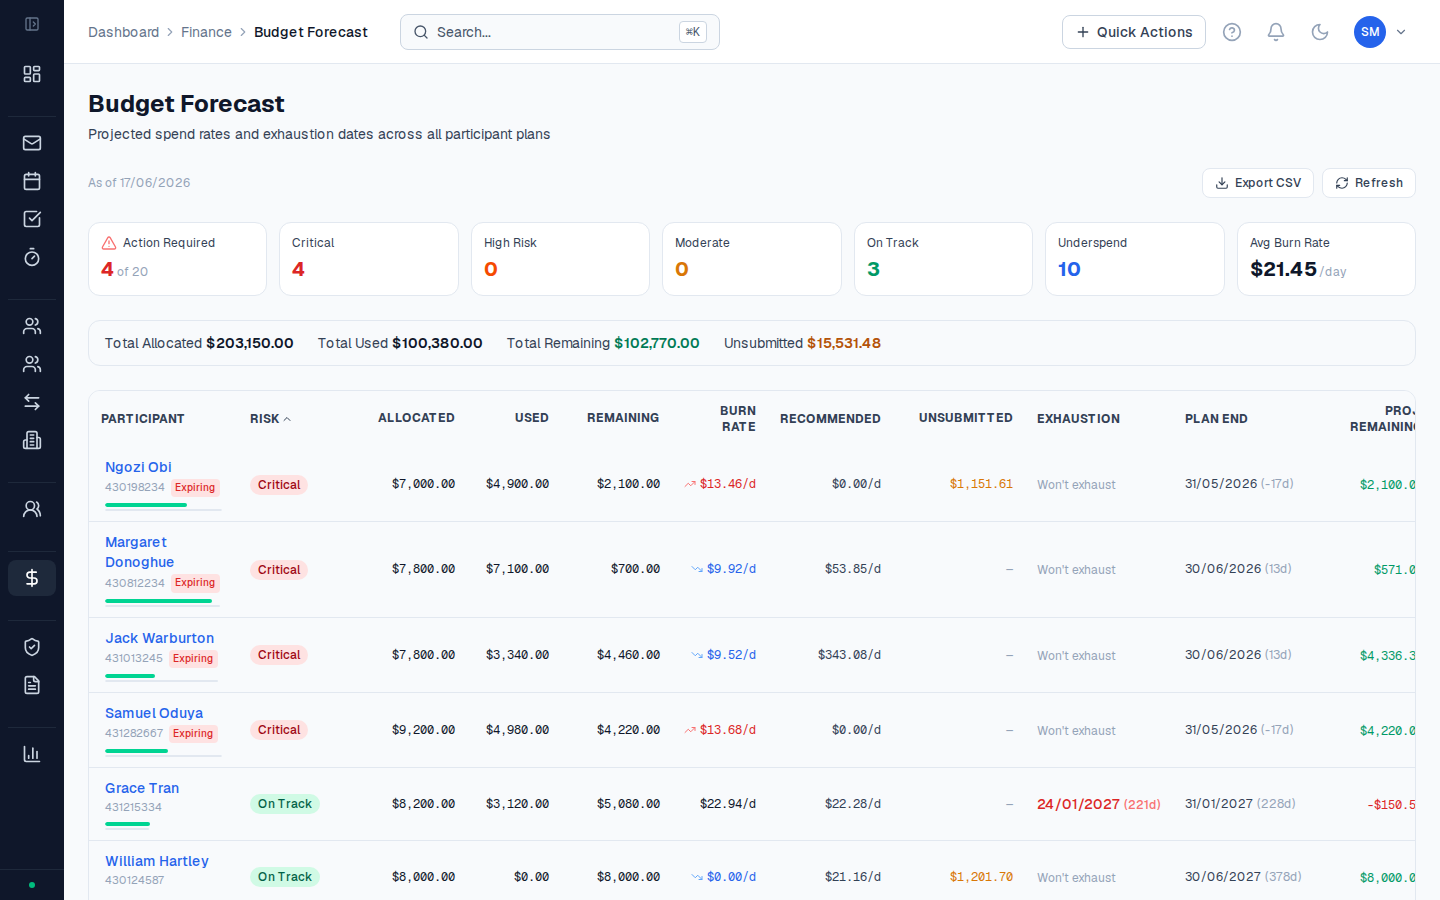Click the Export CSV button
This screenshot has height=900, width=1440.
1258,183
